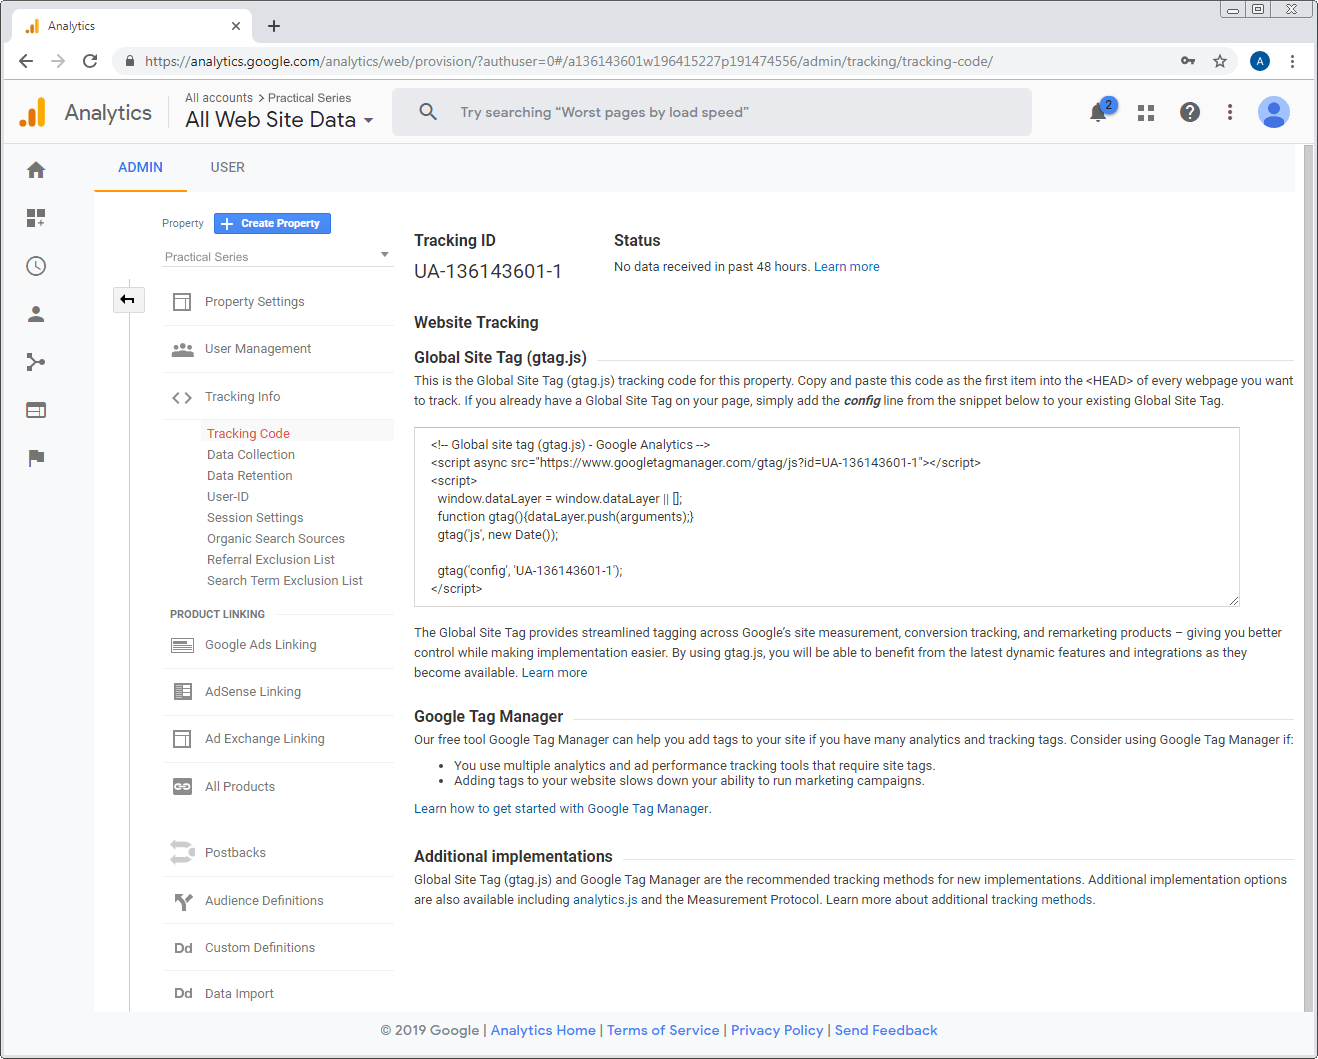Open Data Collection settings

tap(251, 454)
